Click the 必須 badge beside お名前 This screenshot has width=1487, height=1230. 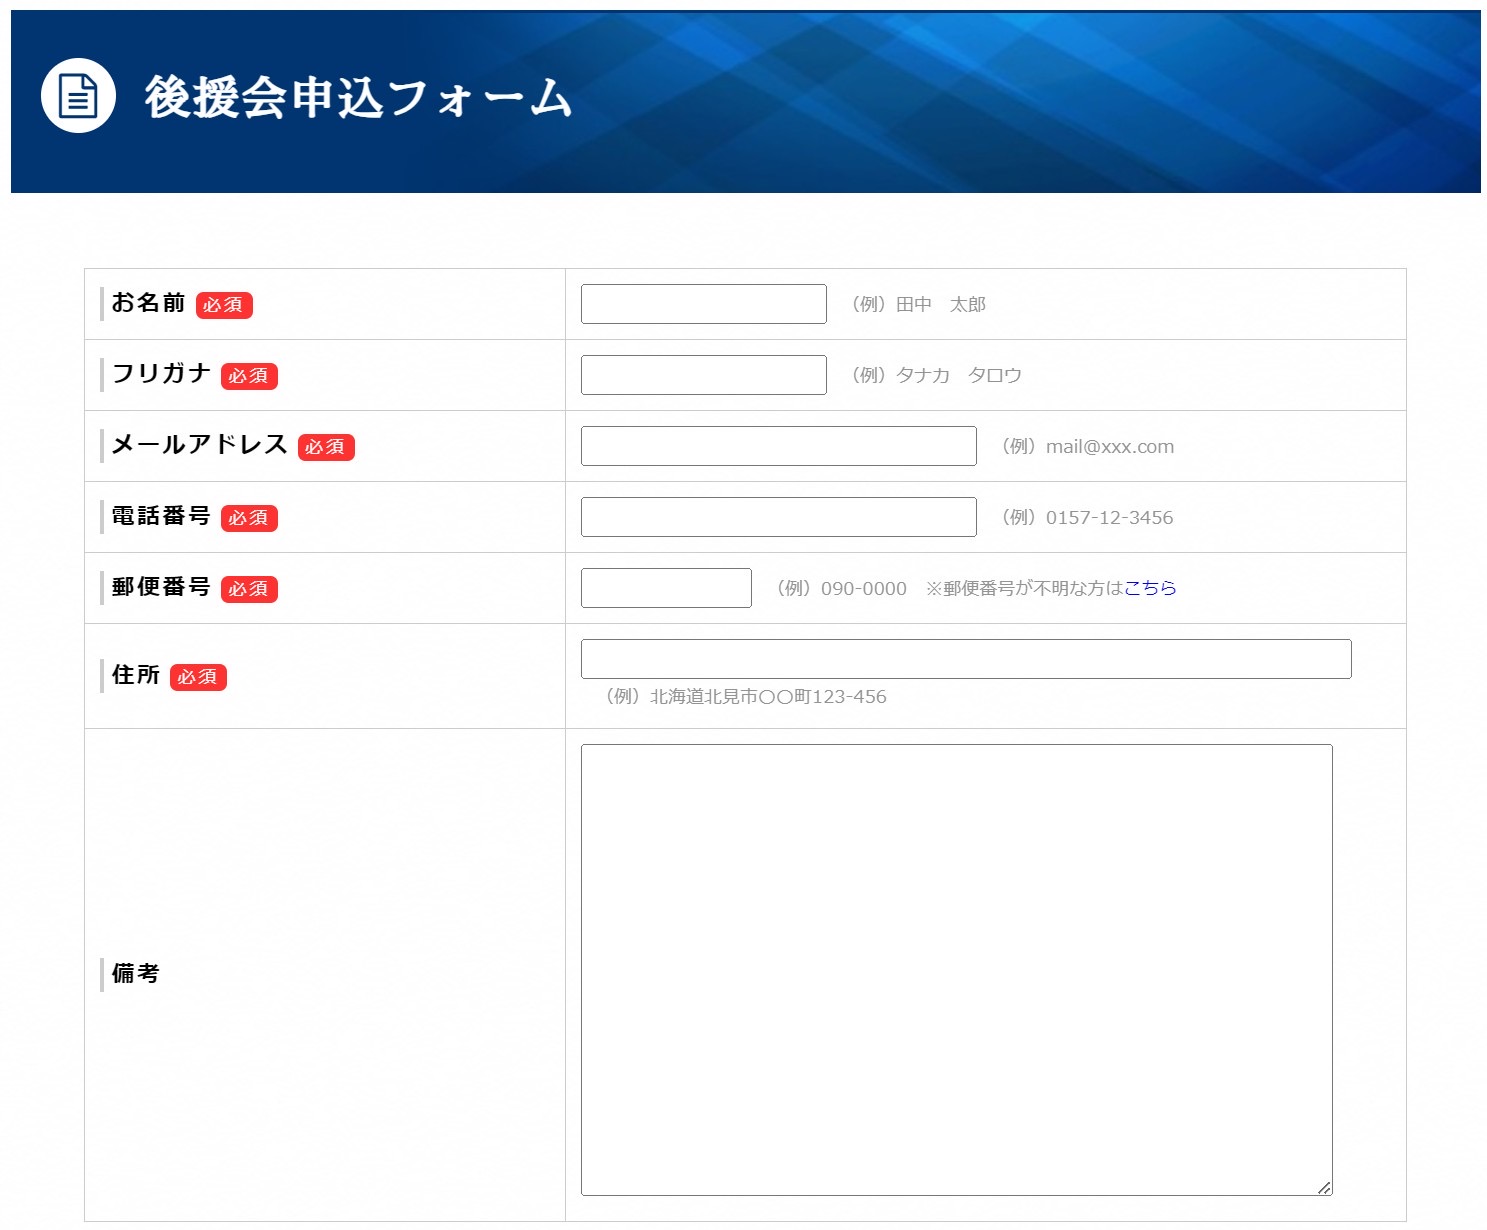[x=224, y=305]
